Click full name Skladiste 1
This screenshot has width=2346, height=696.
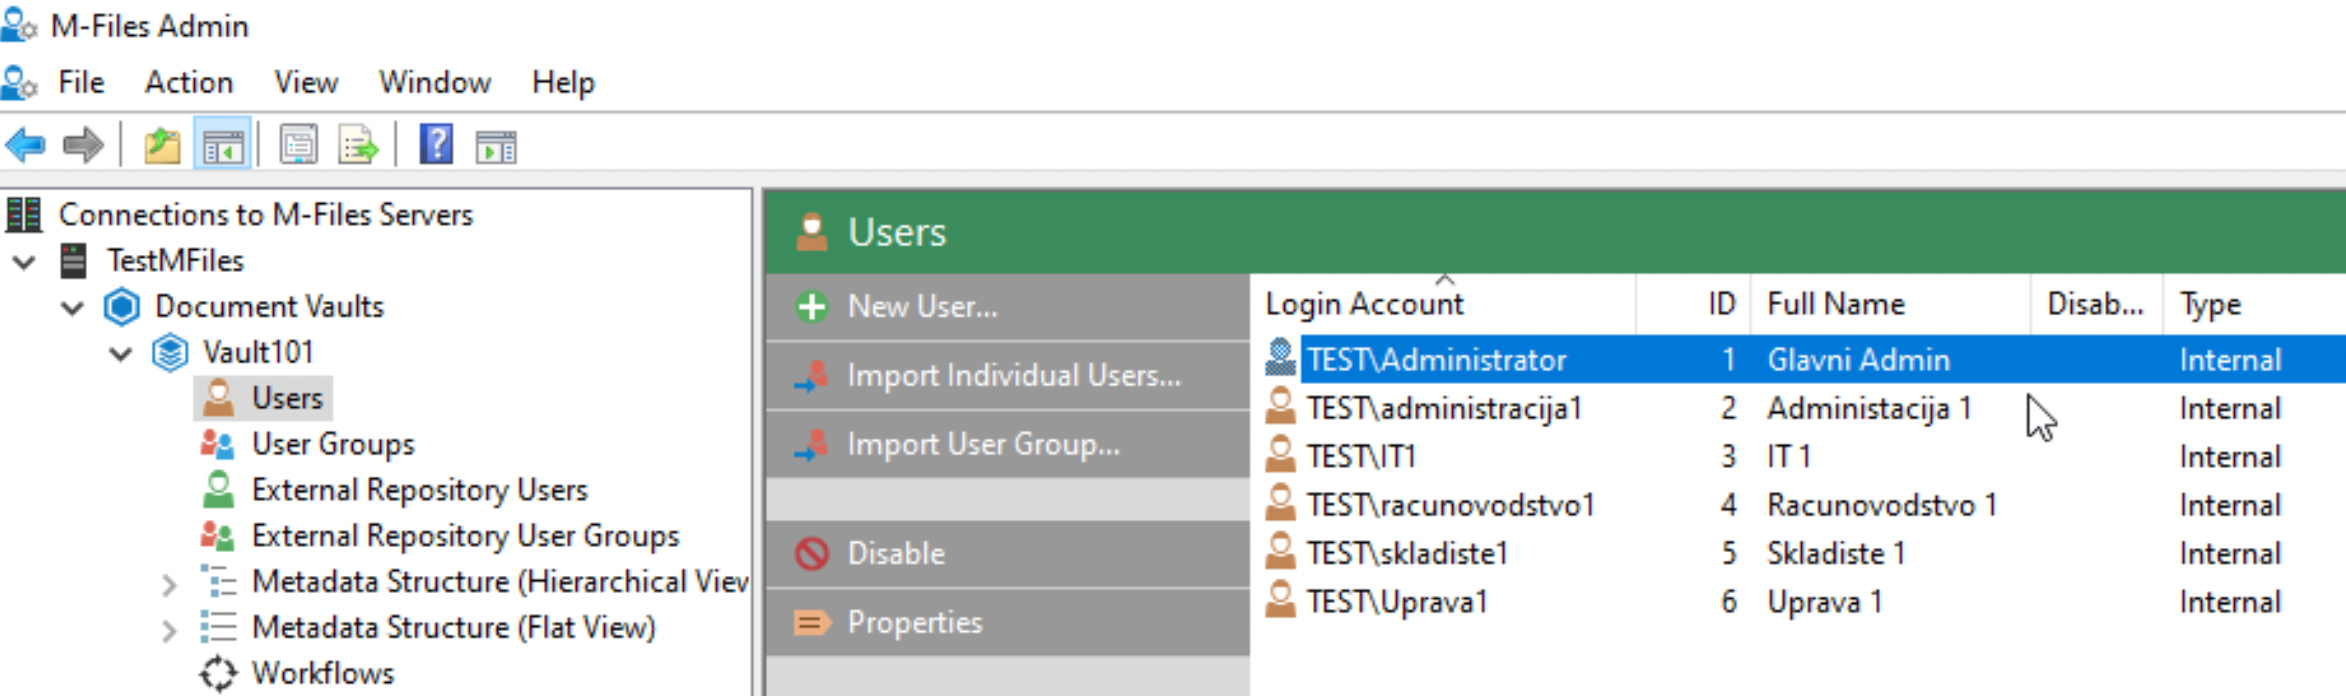(1836, 553)
